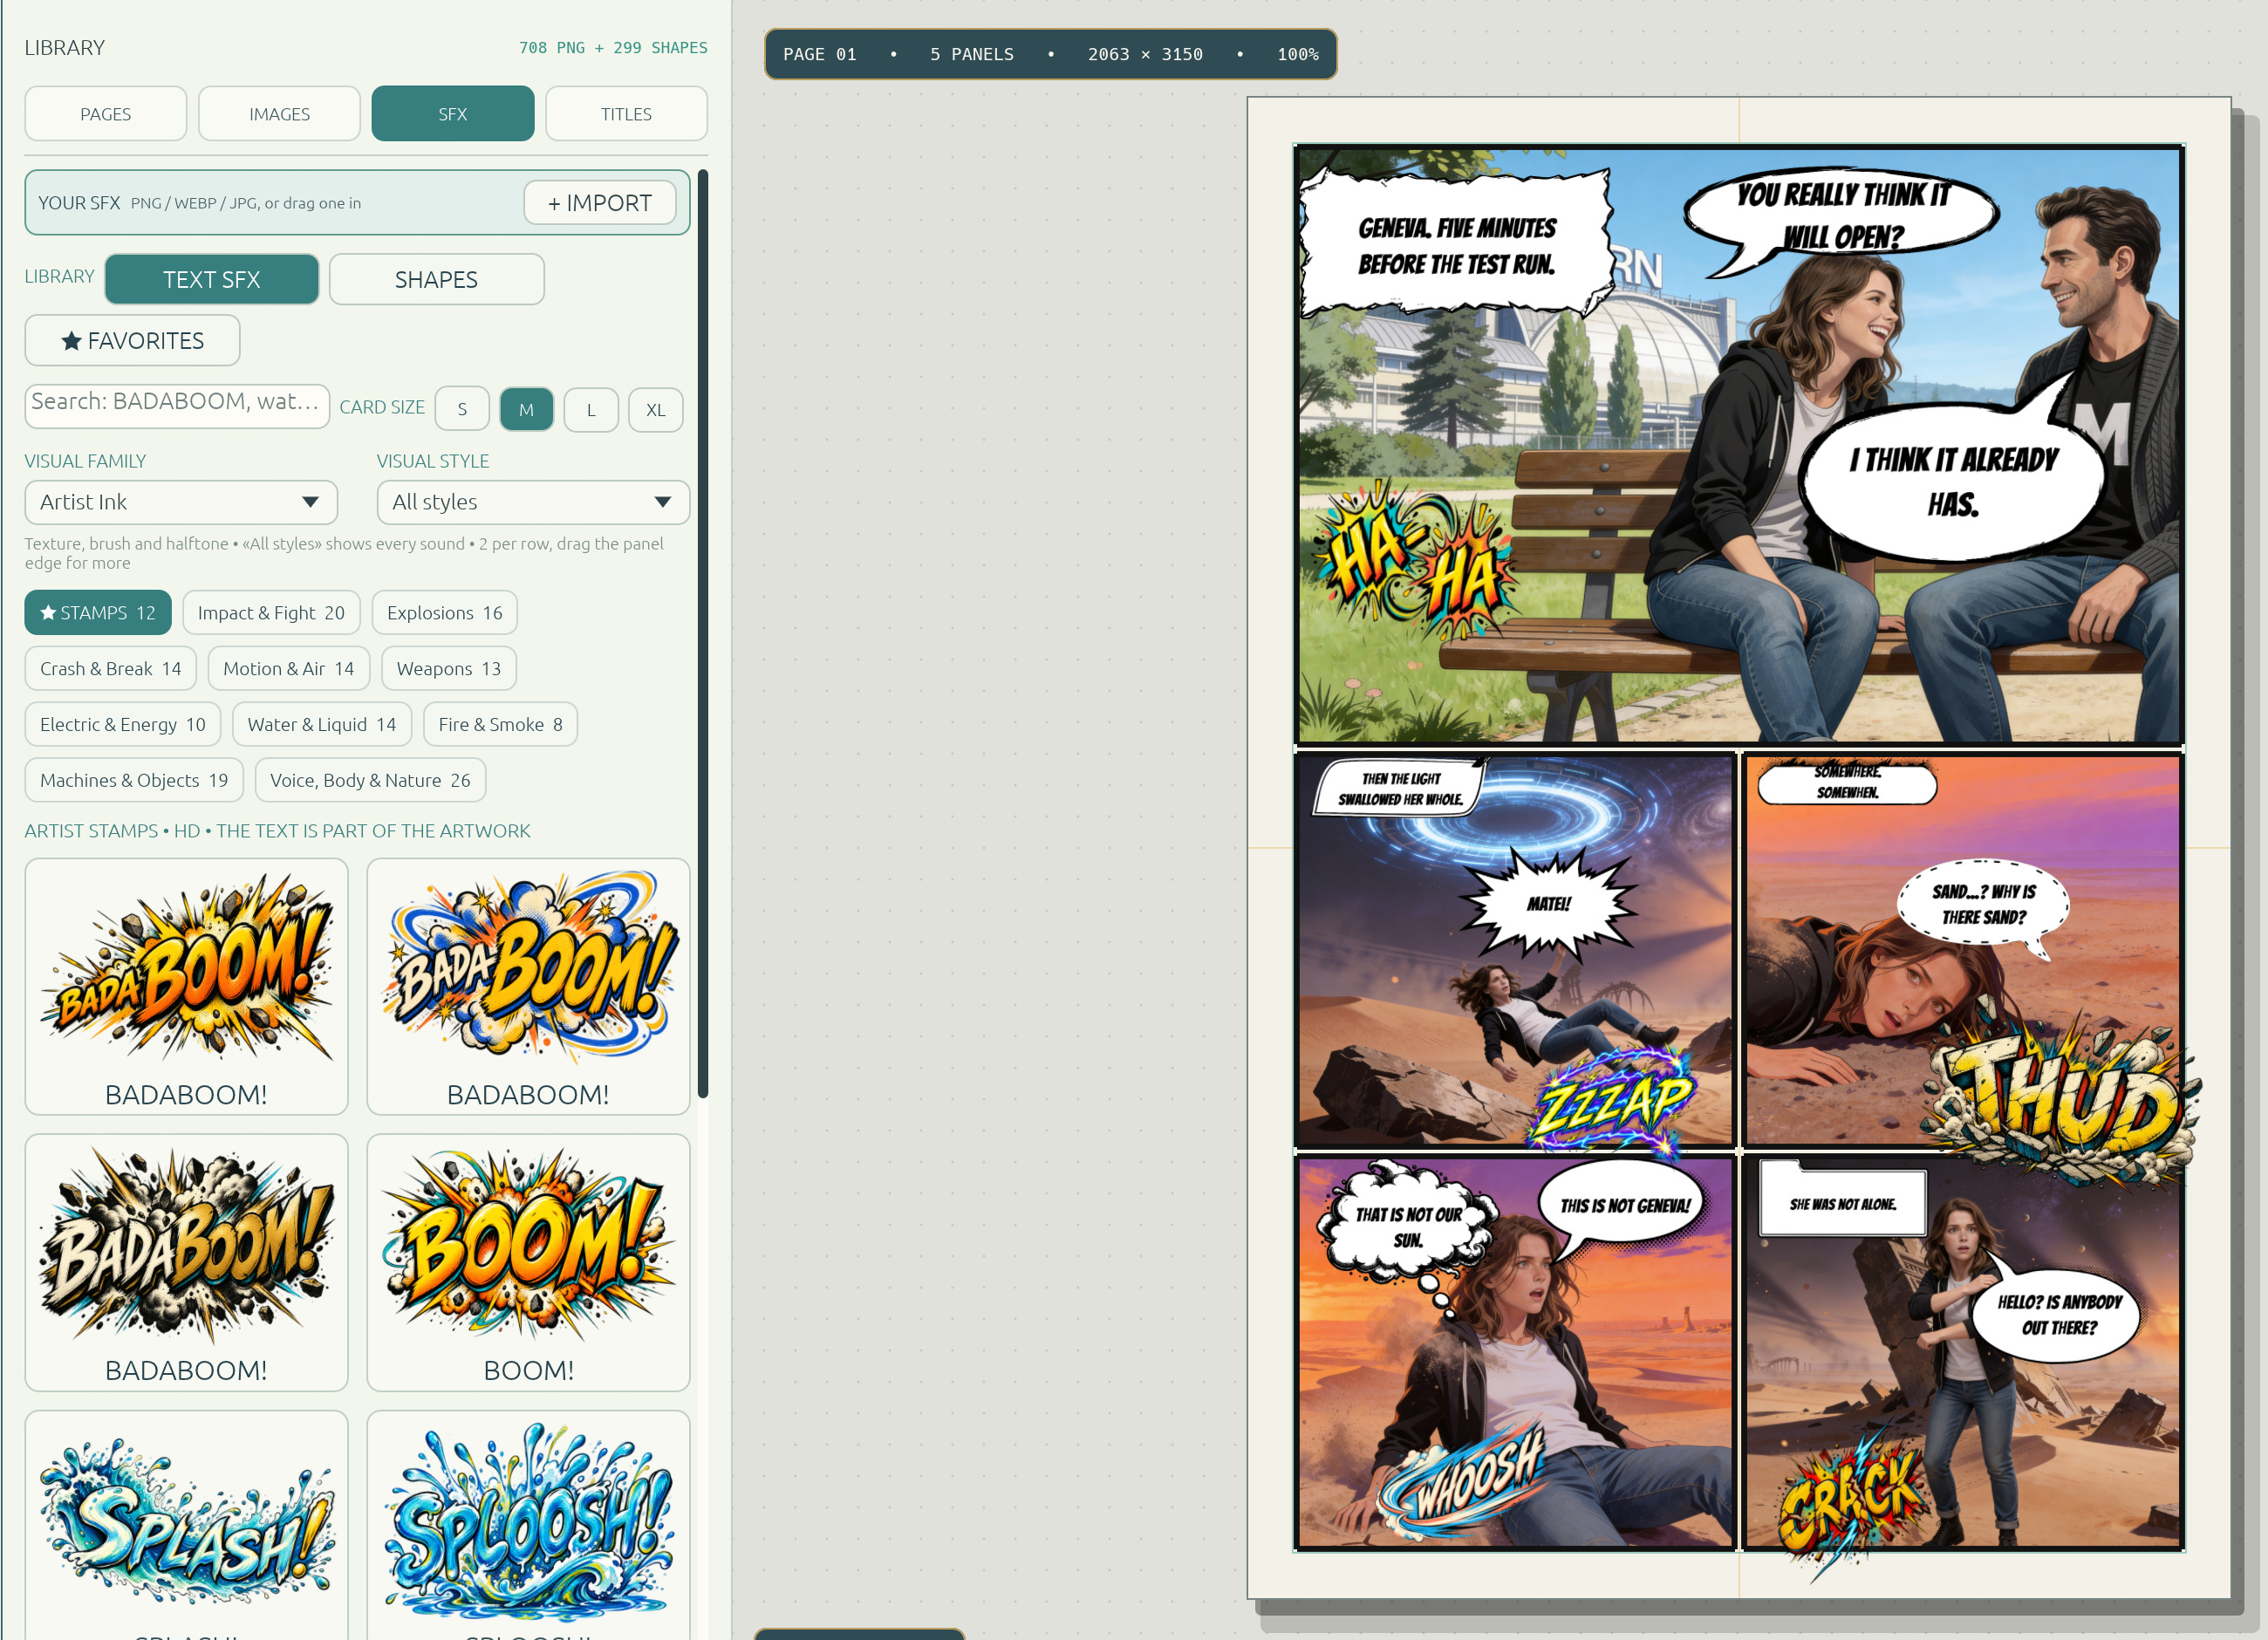Switch to the PAGES library tab
The height and width of the screenshot is (1640, 2268).
coord(105,114)
